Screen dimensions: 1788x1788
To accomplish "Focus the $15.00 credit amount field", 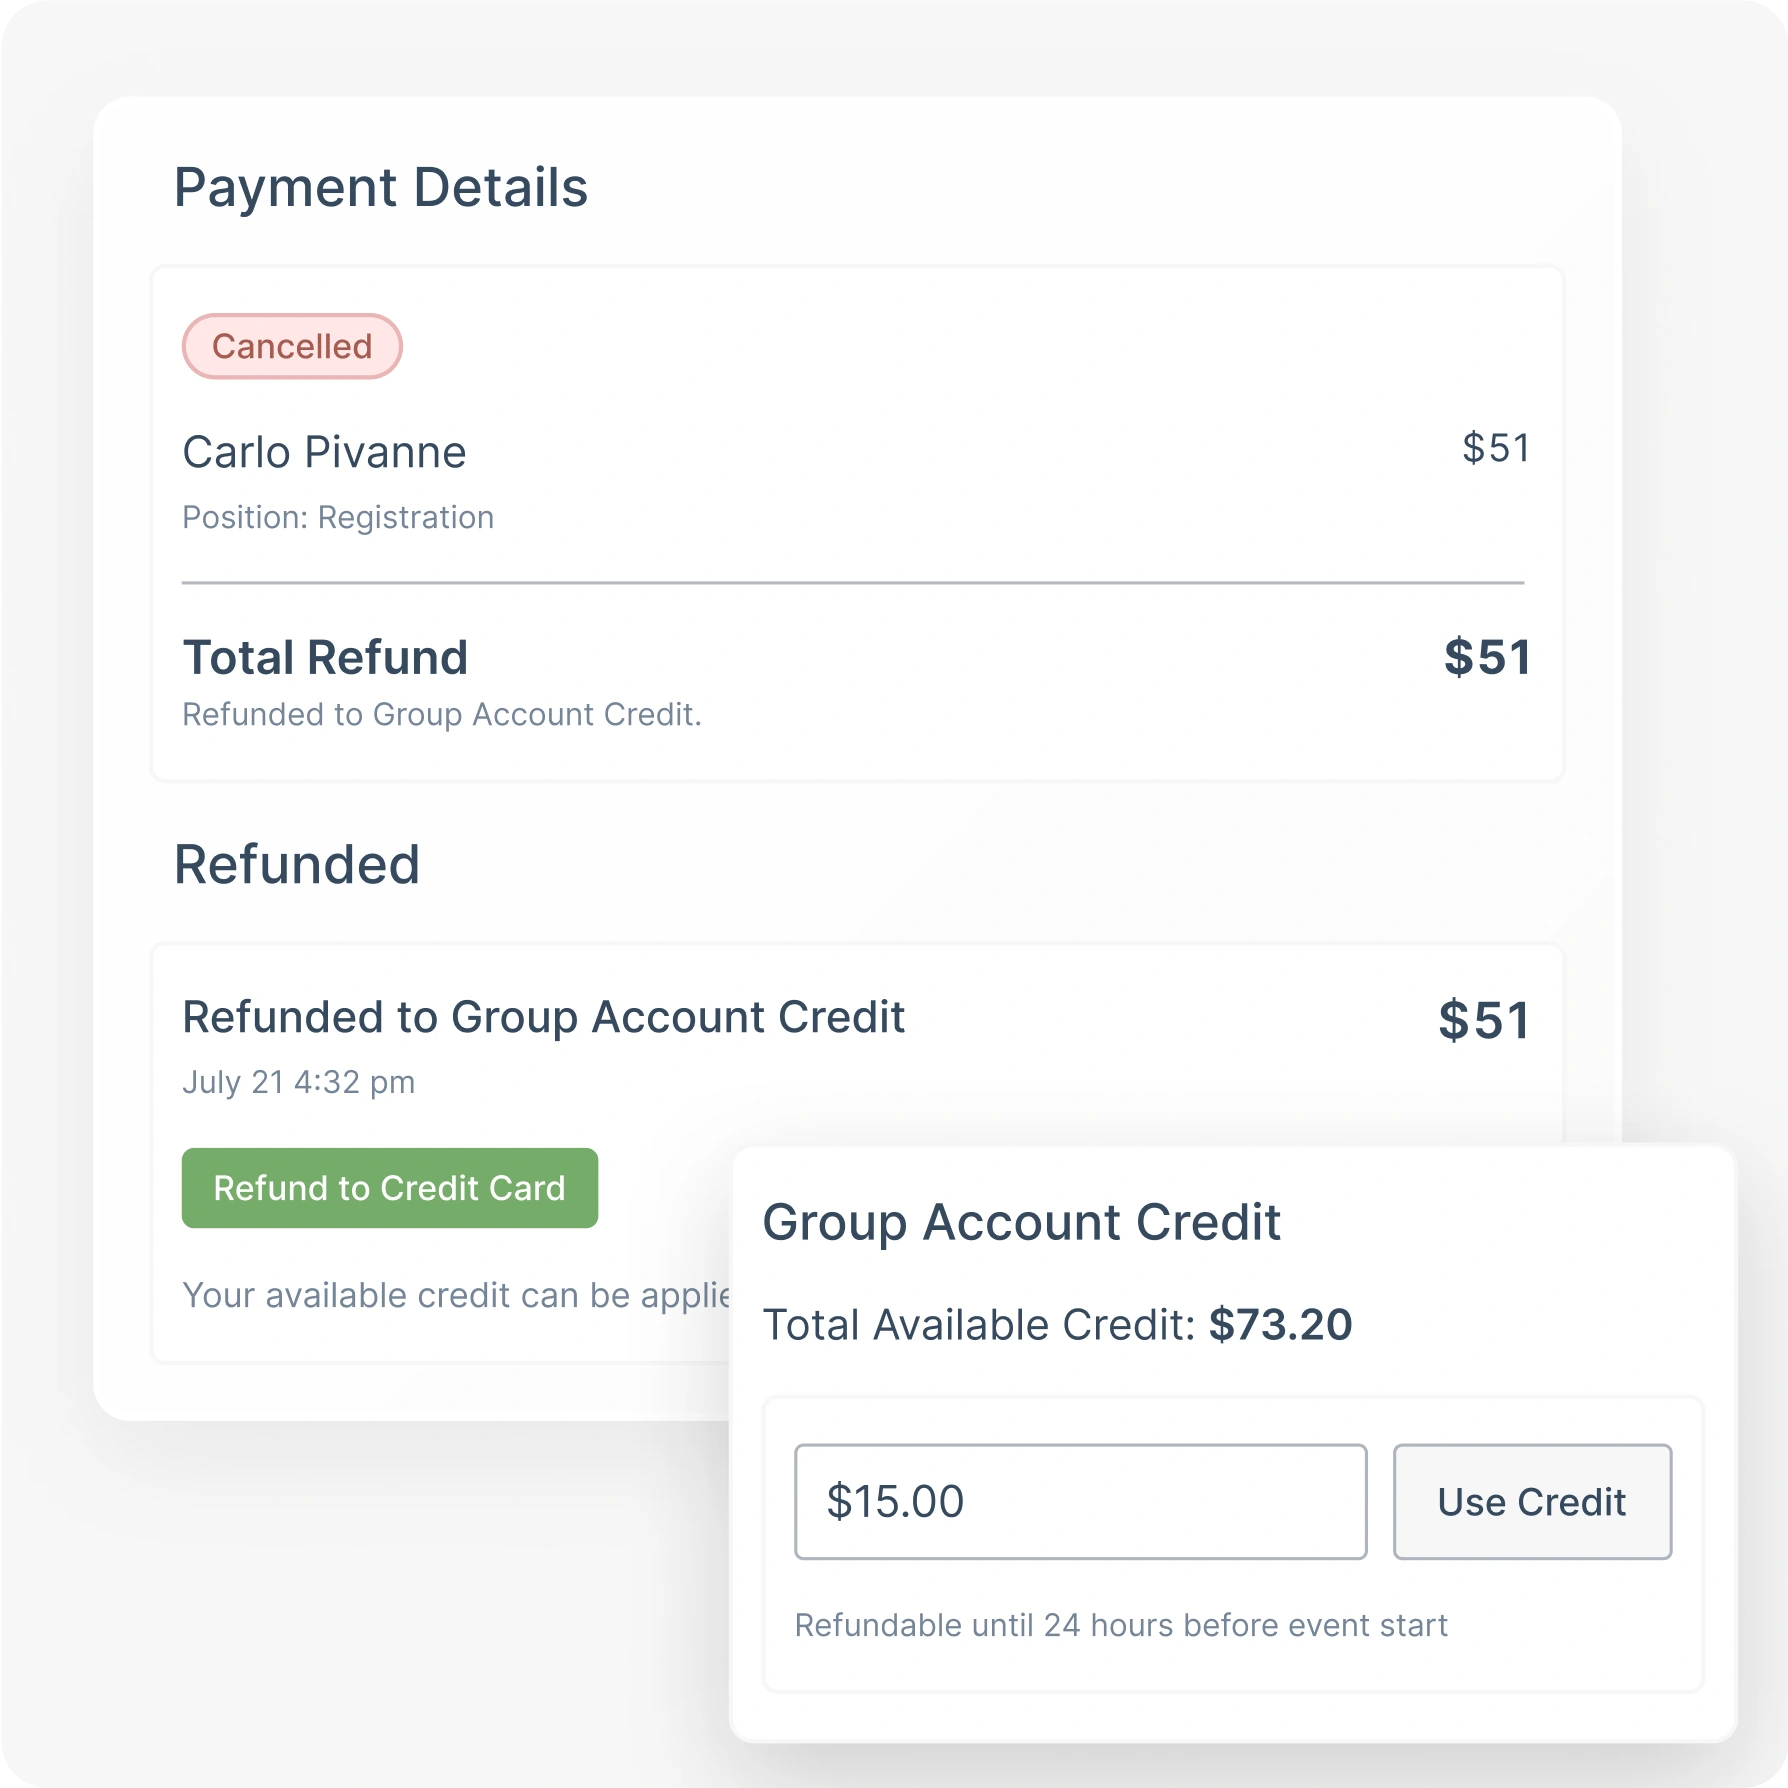I will coord(1080,1501).
